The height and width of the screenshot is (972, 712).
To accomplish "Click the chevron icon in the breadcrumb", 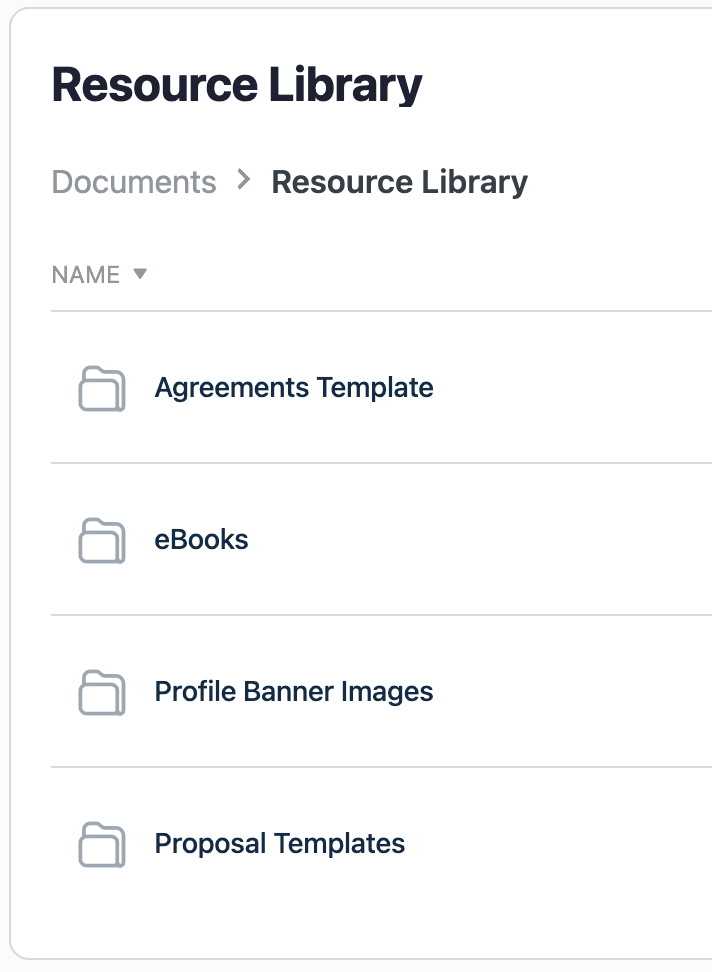I will click(x=243, y=182).
